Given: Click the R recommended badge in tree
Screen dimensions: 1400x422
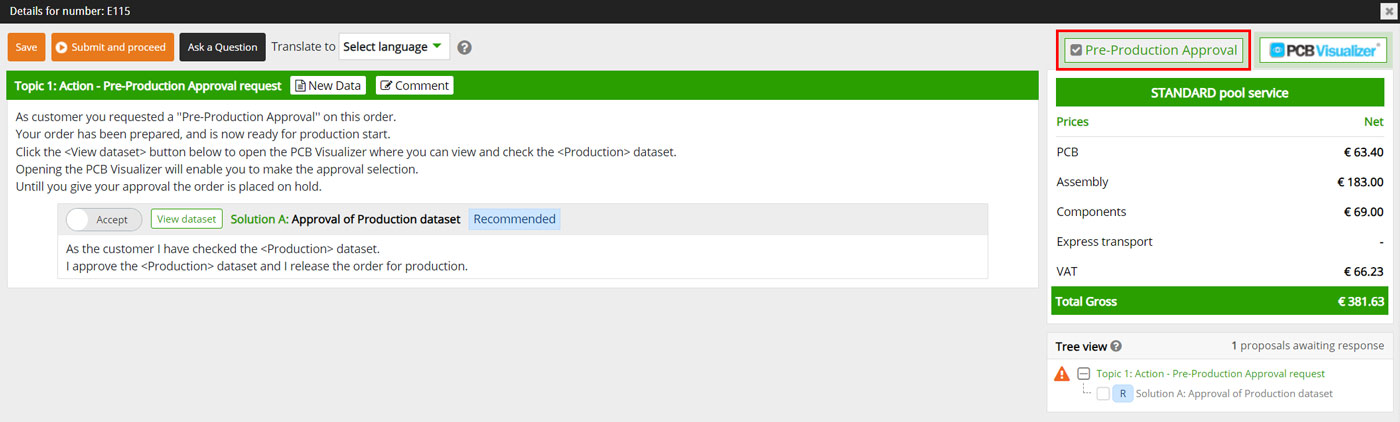Looking at the screenshot, I should tap(1122, 394).
